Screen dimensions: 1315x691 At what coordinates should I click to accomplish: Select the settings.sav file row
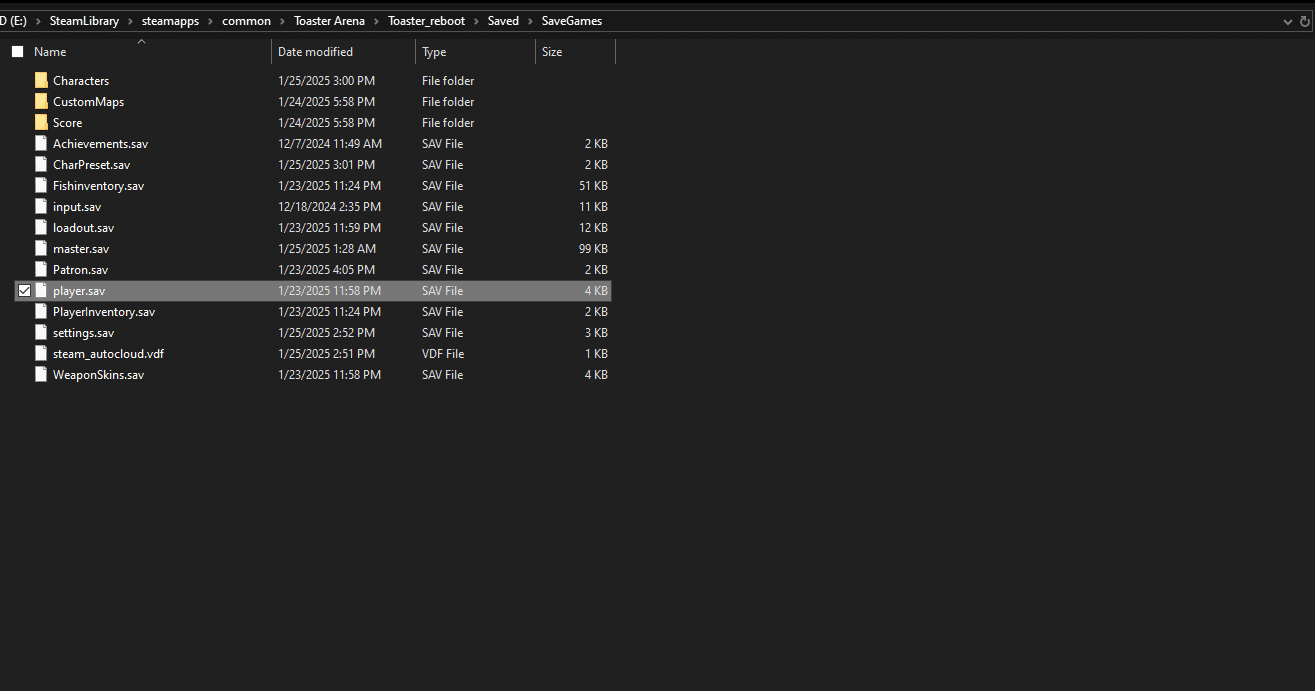point(312,332)
